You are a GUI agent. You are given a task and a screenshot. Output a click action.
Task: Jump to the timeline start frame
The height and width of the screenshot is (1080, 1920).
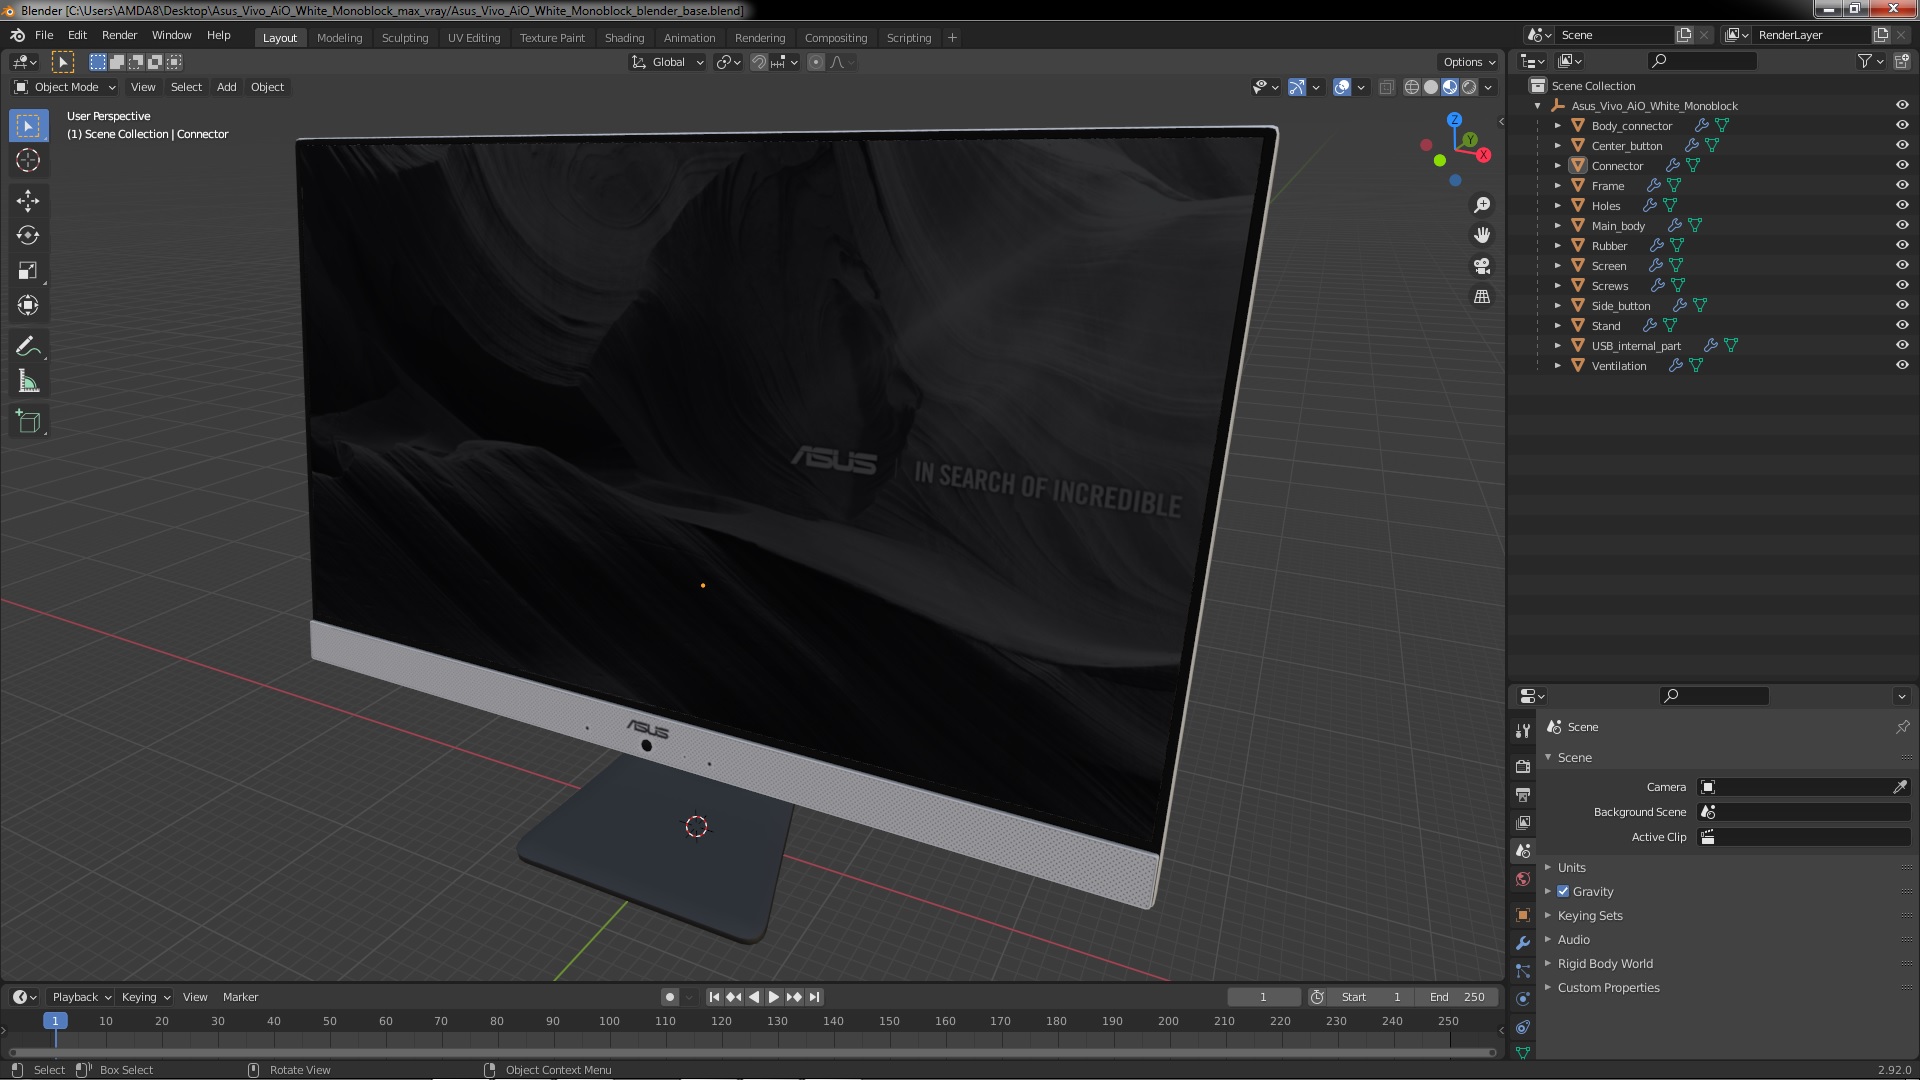coord(714,997)
